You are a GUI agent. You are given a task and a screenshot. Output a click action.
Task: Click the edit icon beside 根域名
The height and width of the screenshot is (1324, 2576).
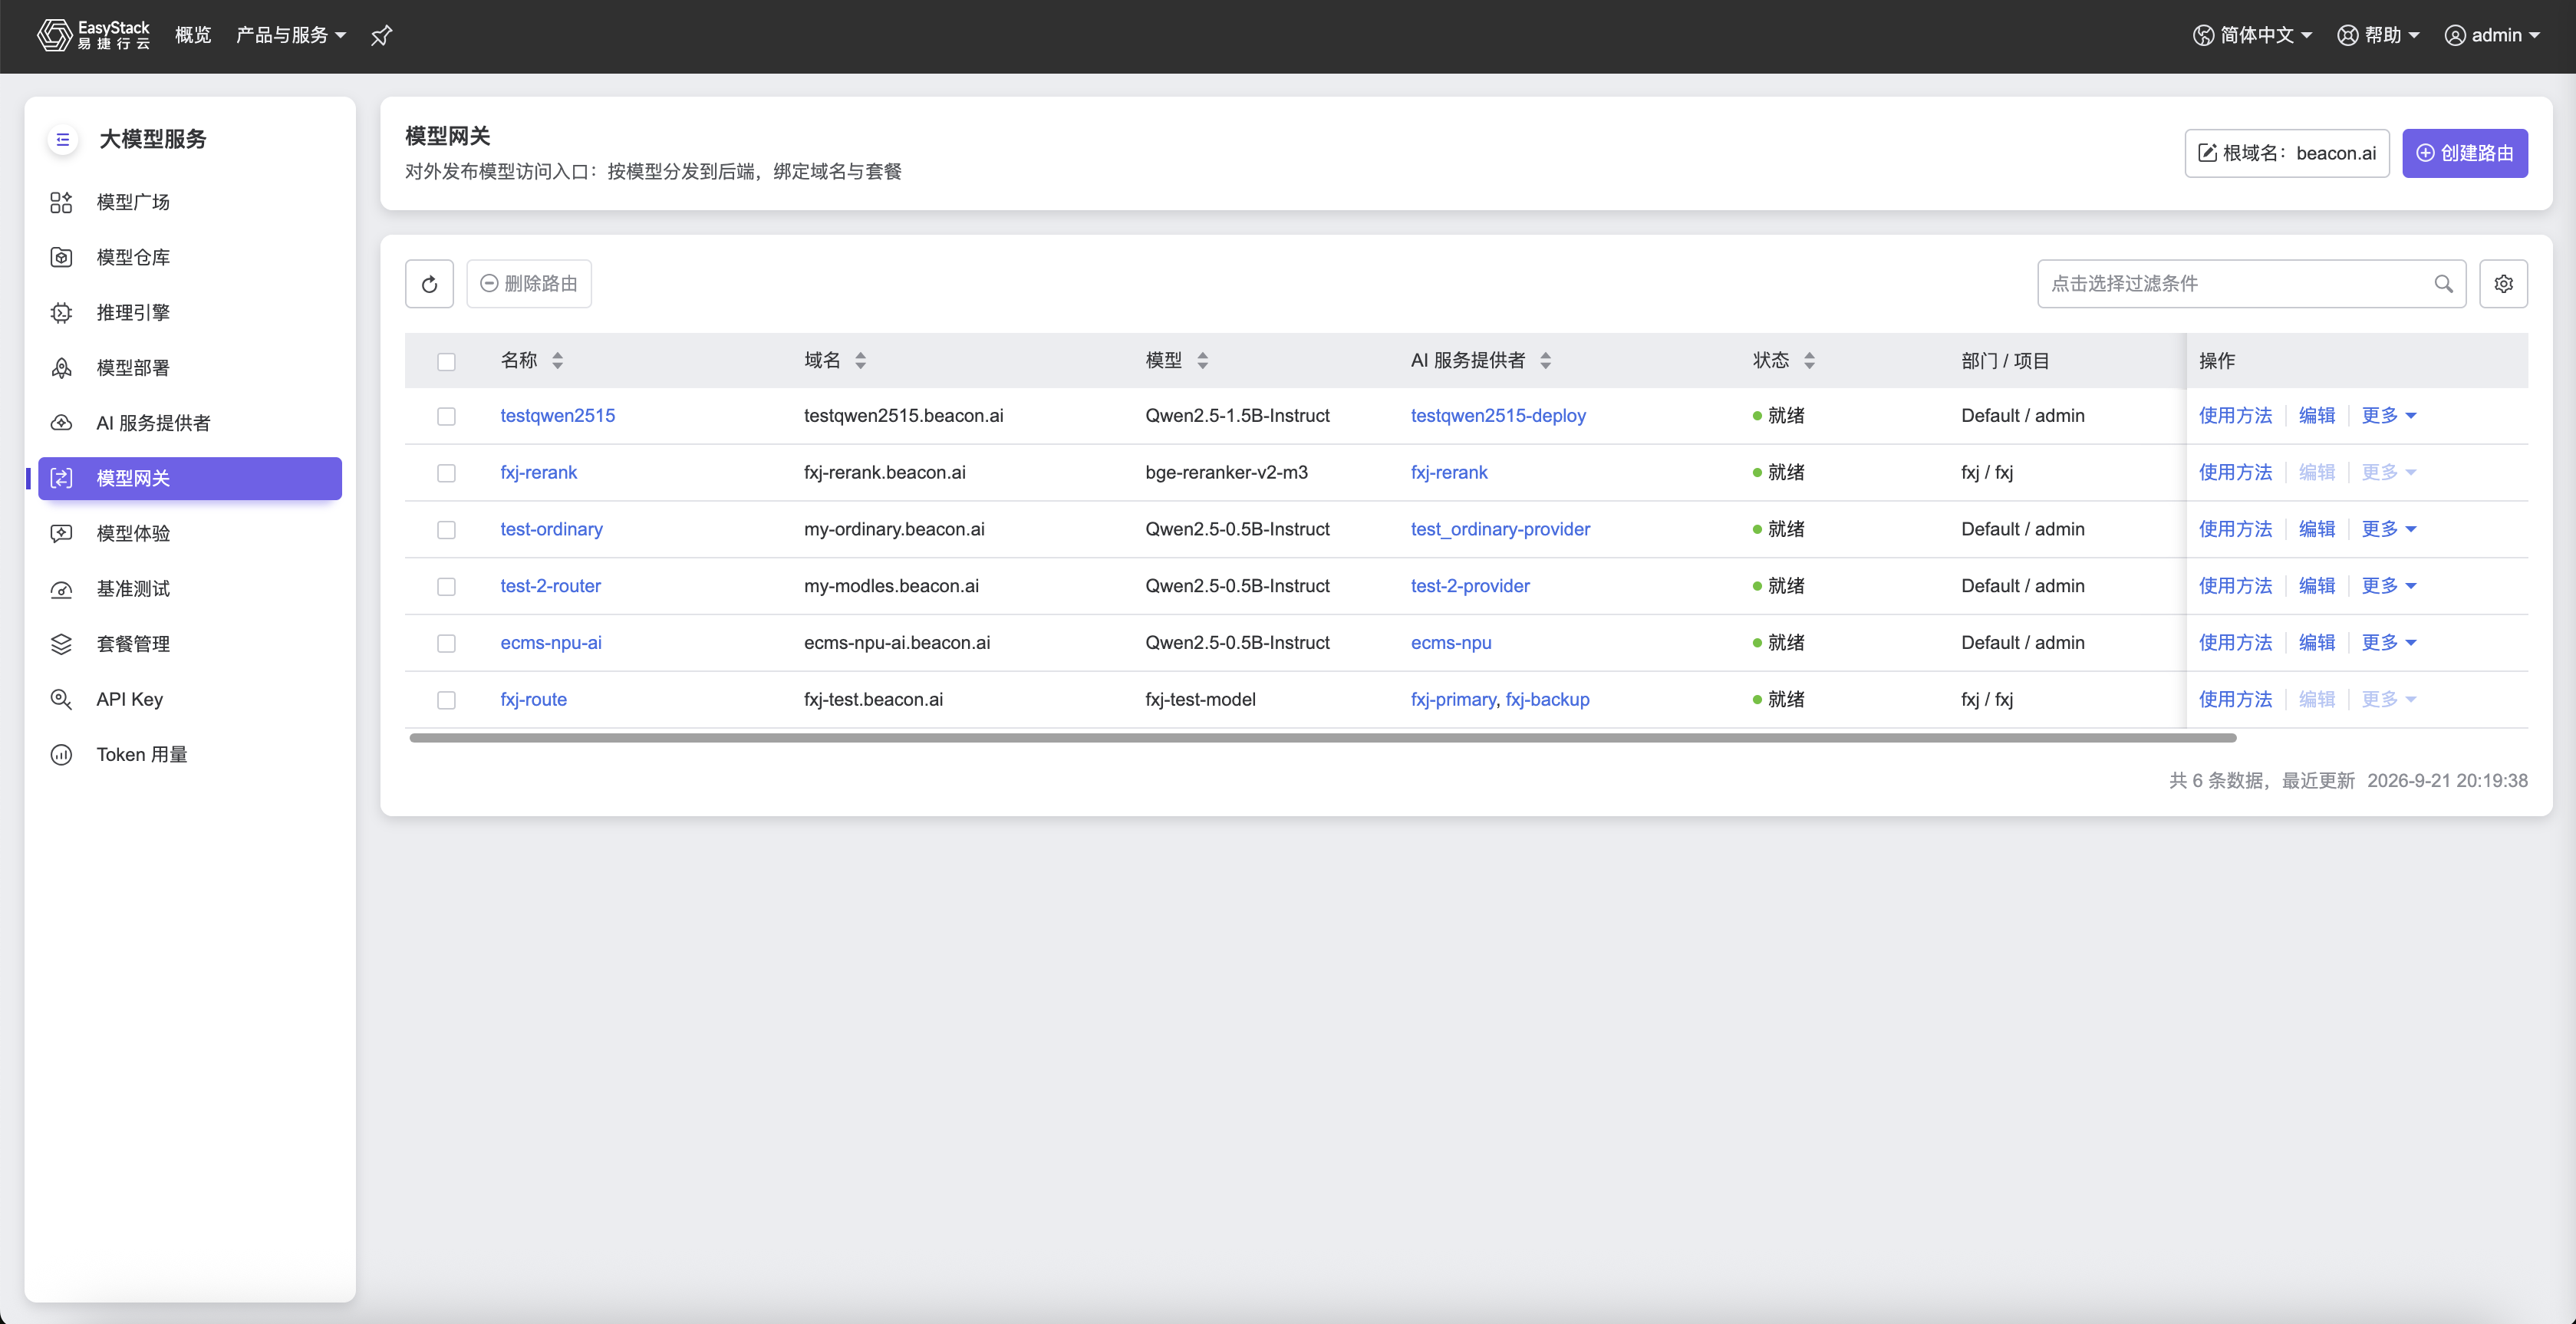click(x=2207, y=153)
